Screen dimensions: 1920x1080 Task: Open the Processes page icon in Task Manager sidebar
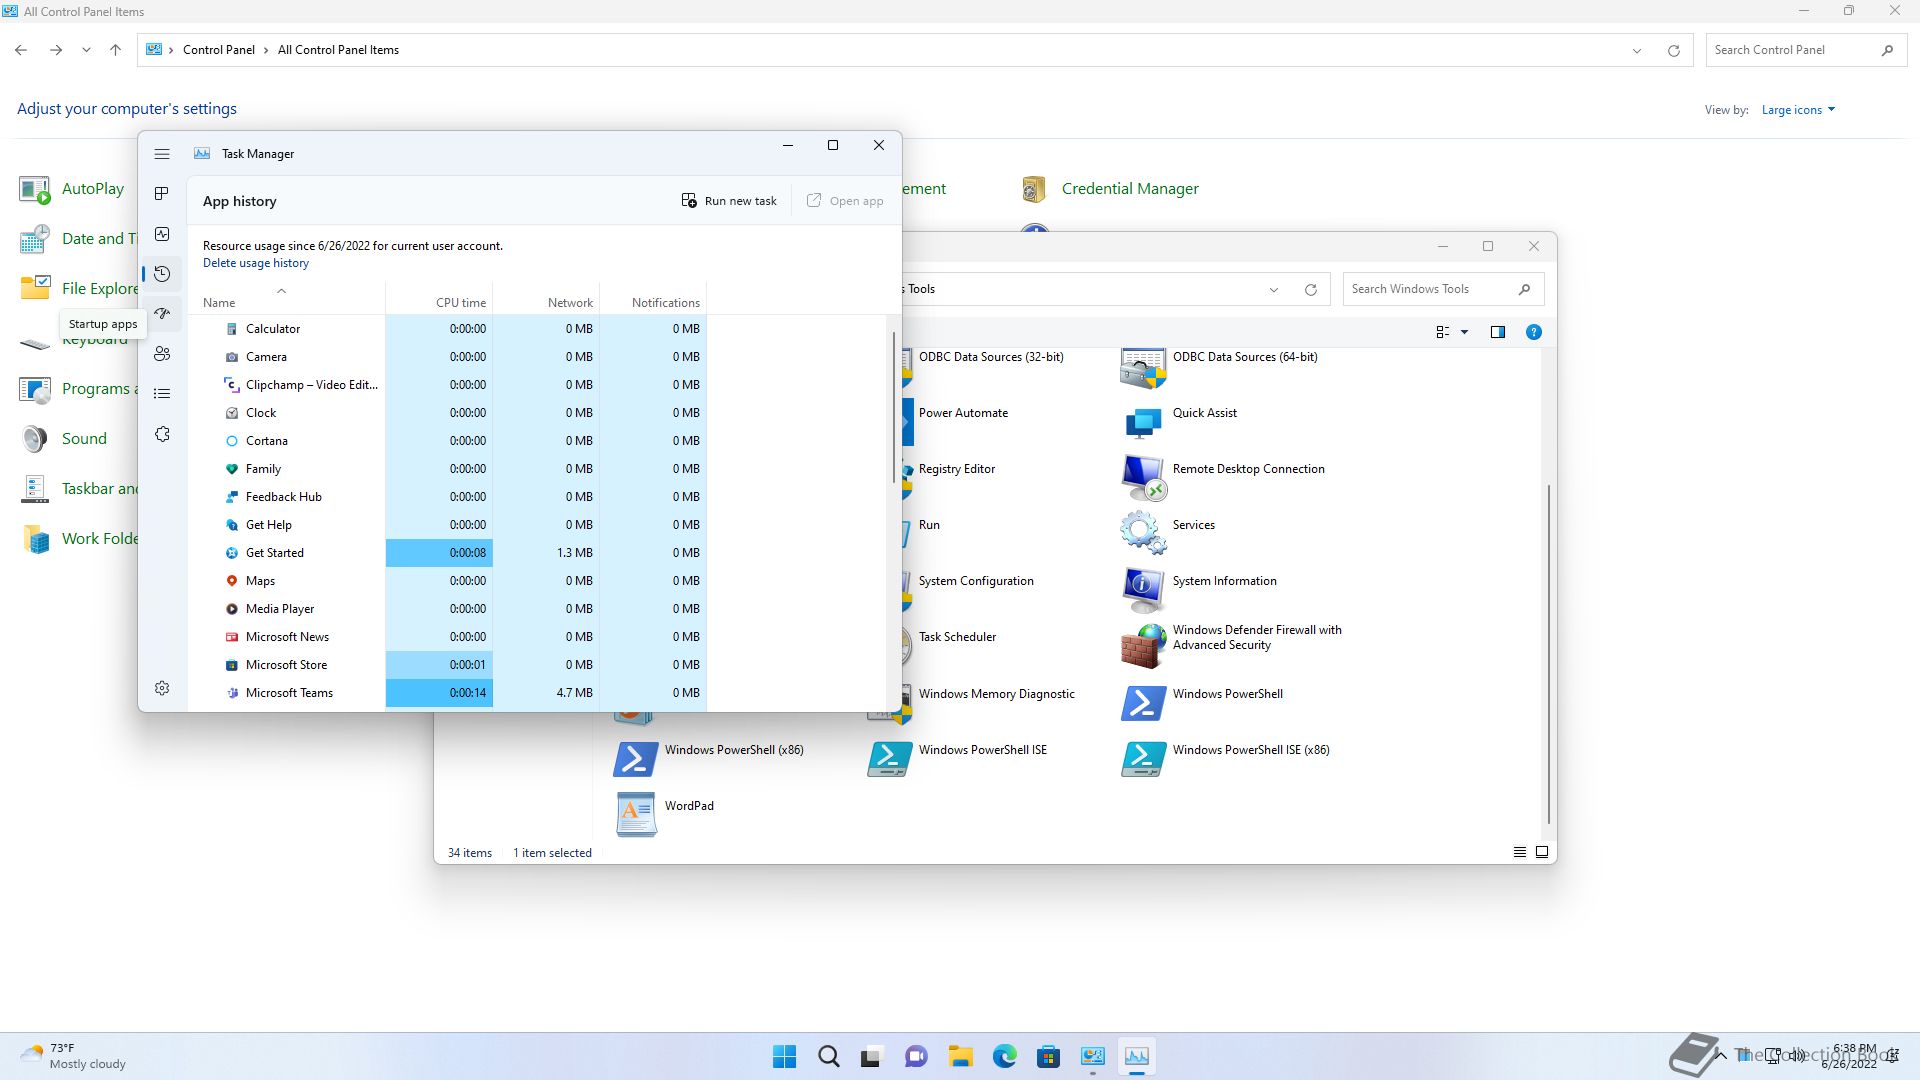[x=162, y=193]
